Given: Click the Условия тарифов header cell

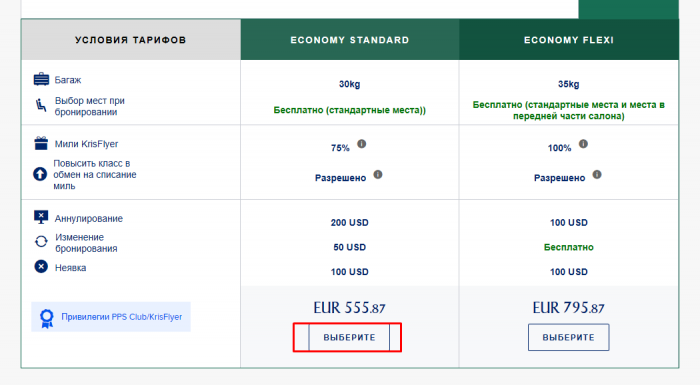Looking at the screenshot, I should [131, 40].
